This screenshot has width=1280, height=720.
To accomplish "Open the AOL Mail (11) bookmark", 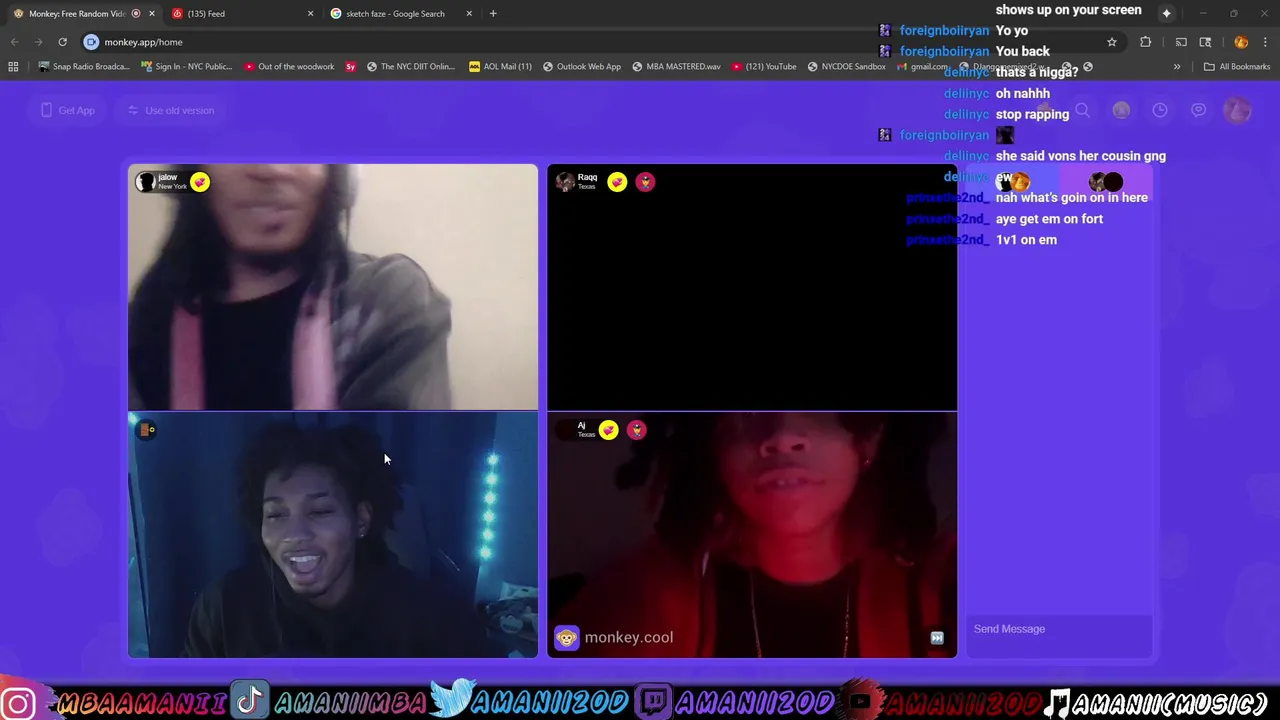I will [500, 67].
